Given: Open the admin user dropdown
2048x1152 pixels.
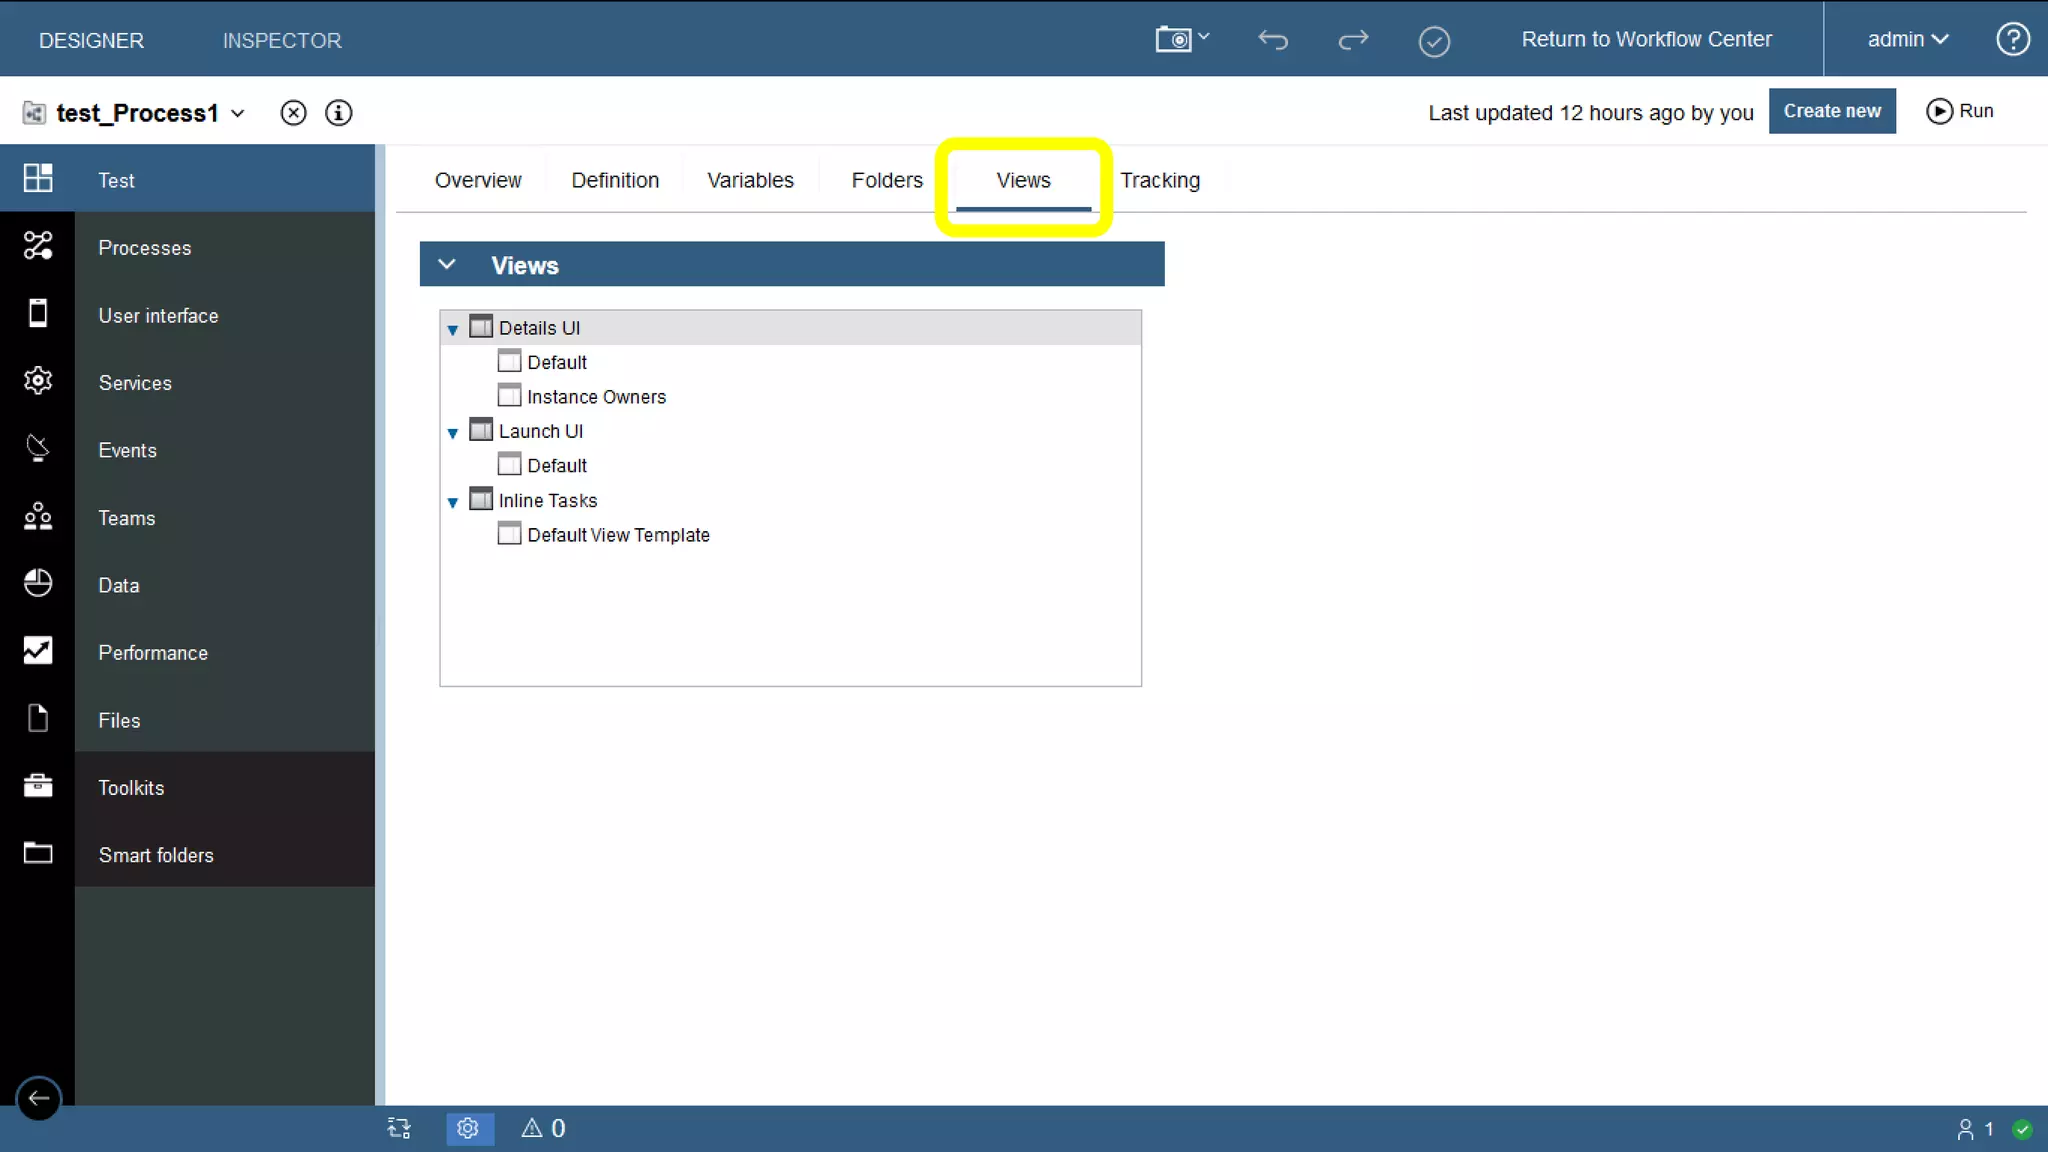Looking at the screenshot, I should point(1907,40).
